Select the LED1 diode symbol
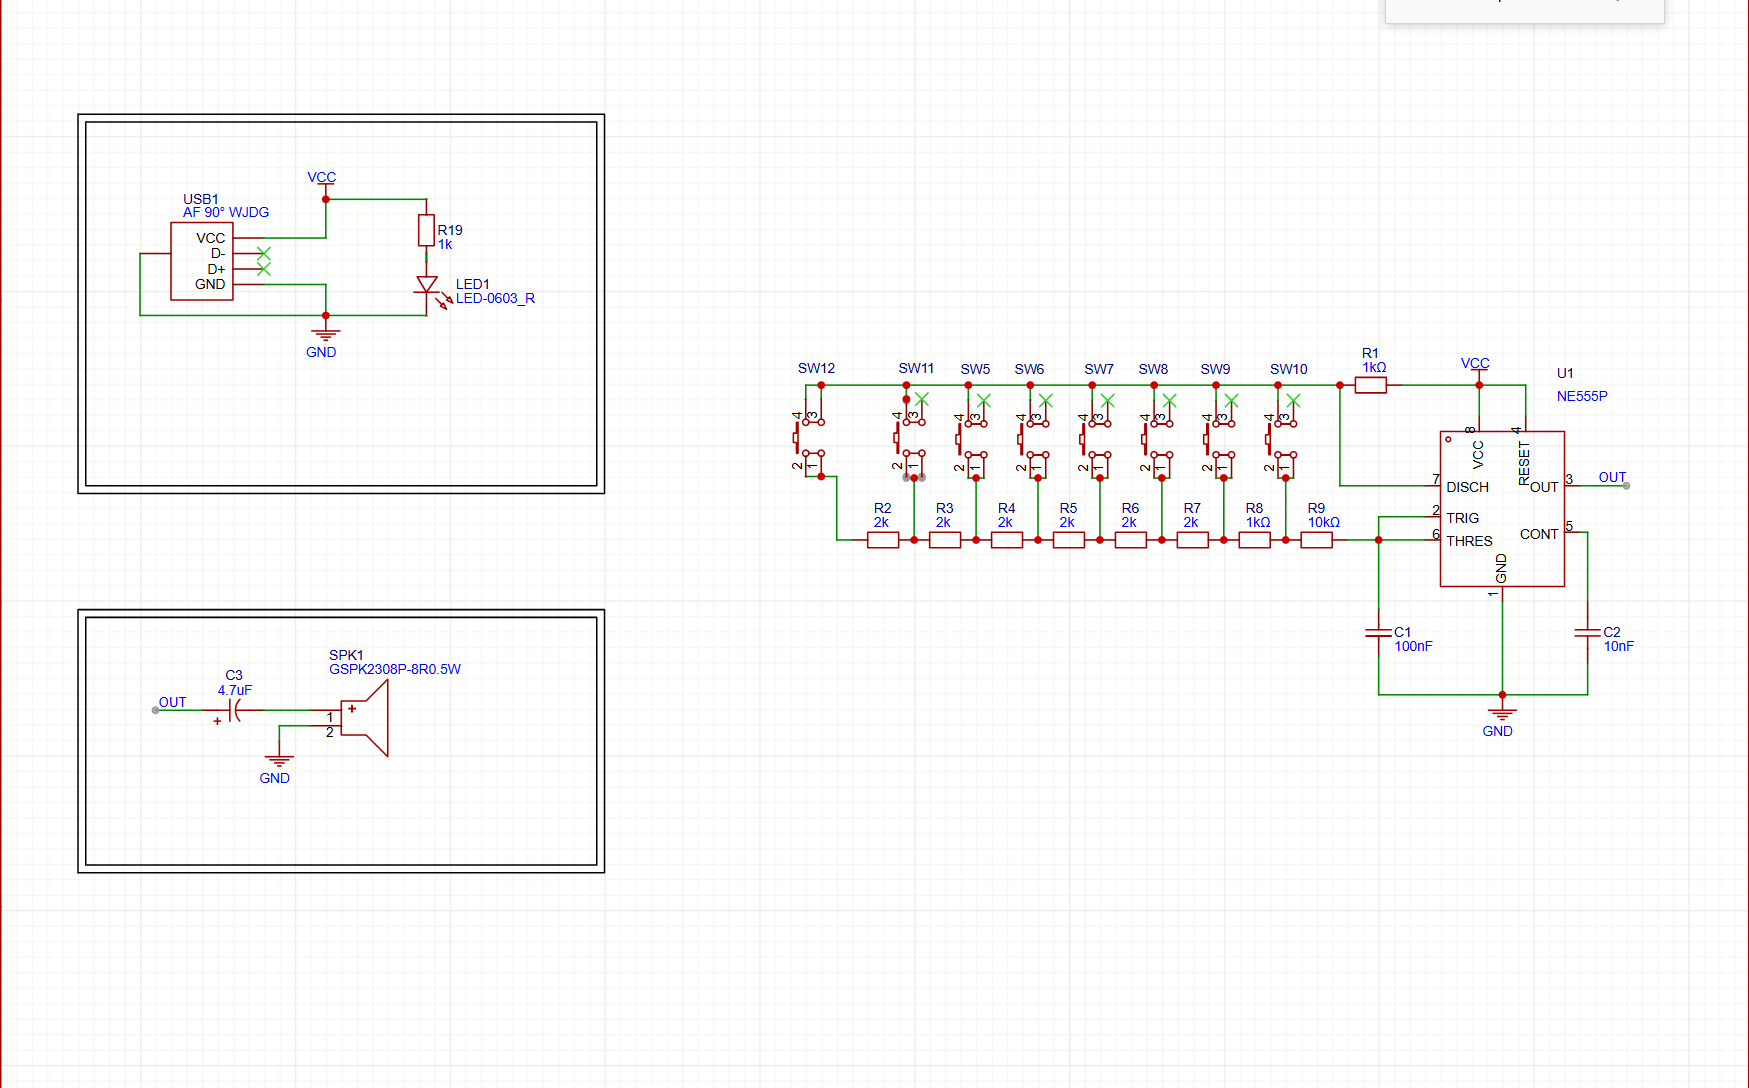Image resolution: width=1749 pixels, height=1088 pixels. click(427, 286)
